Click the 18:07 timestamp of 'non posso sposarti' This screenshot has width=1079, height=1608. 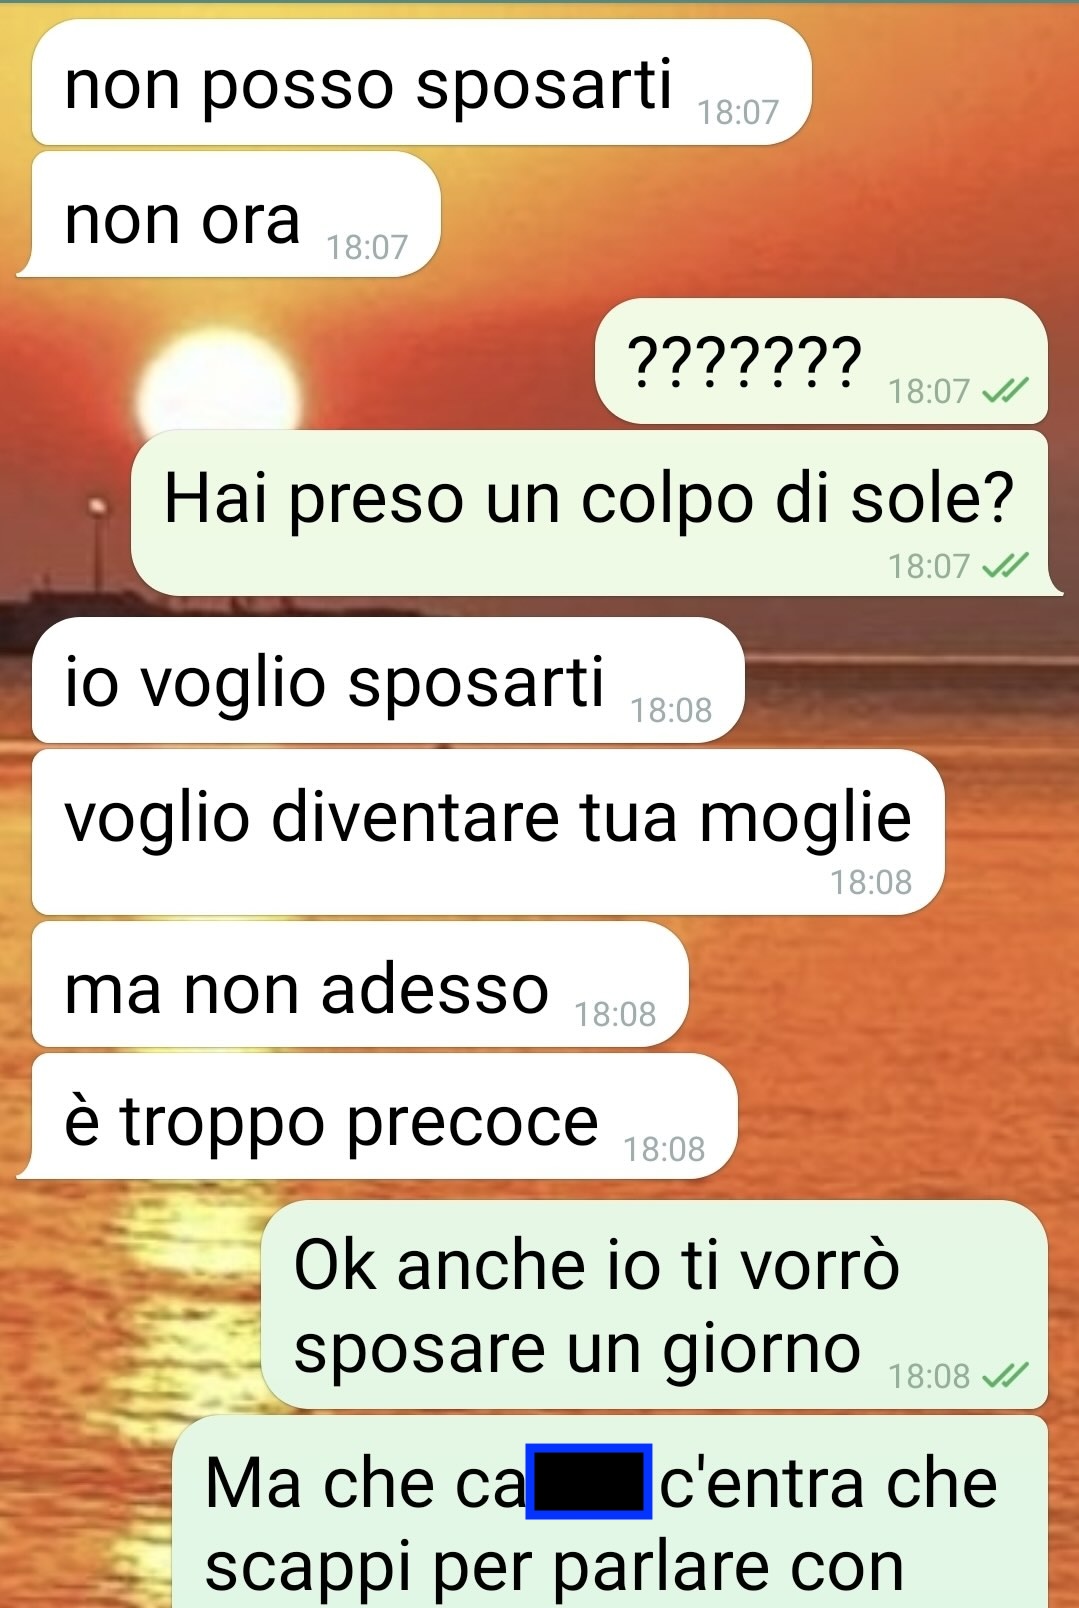coord(738,112)
